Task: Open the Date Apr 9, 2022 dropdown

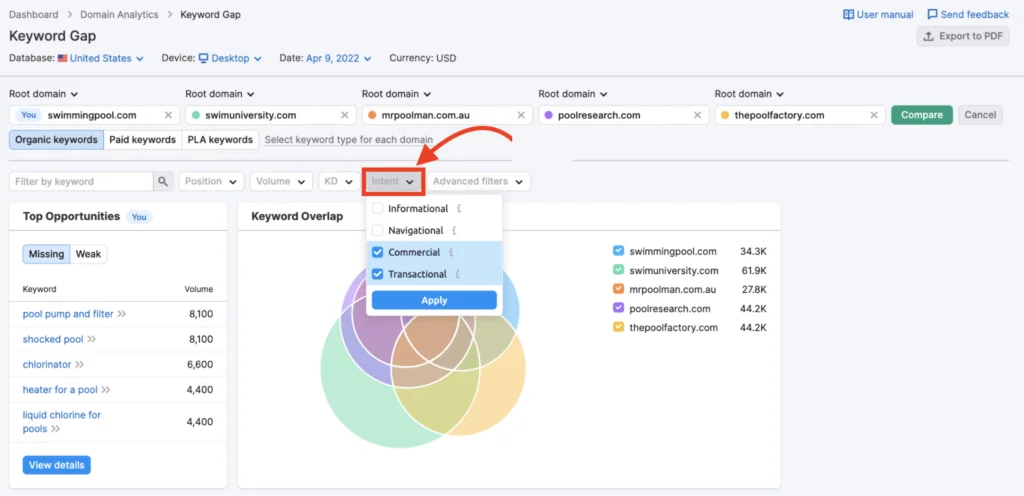Action: point(338,58)
